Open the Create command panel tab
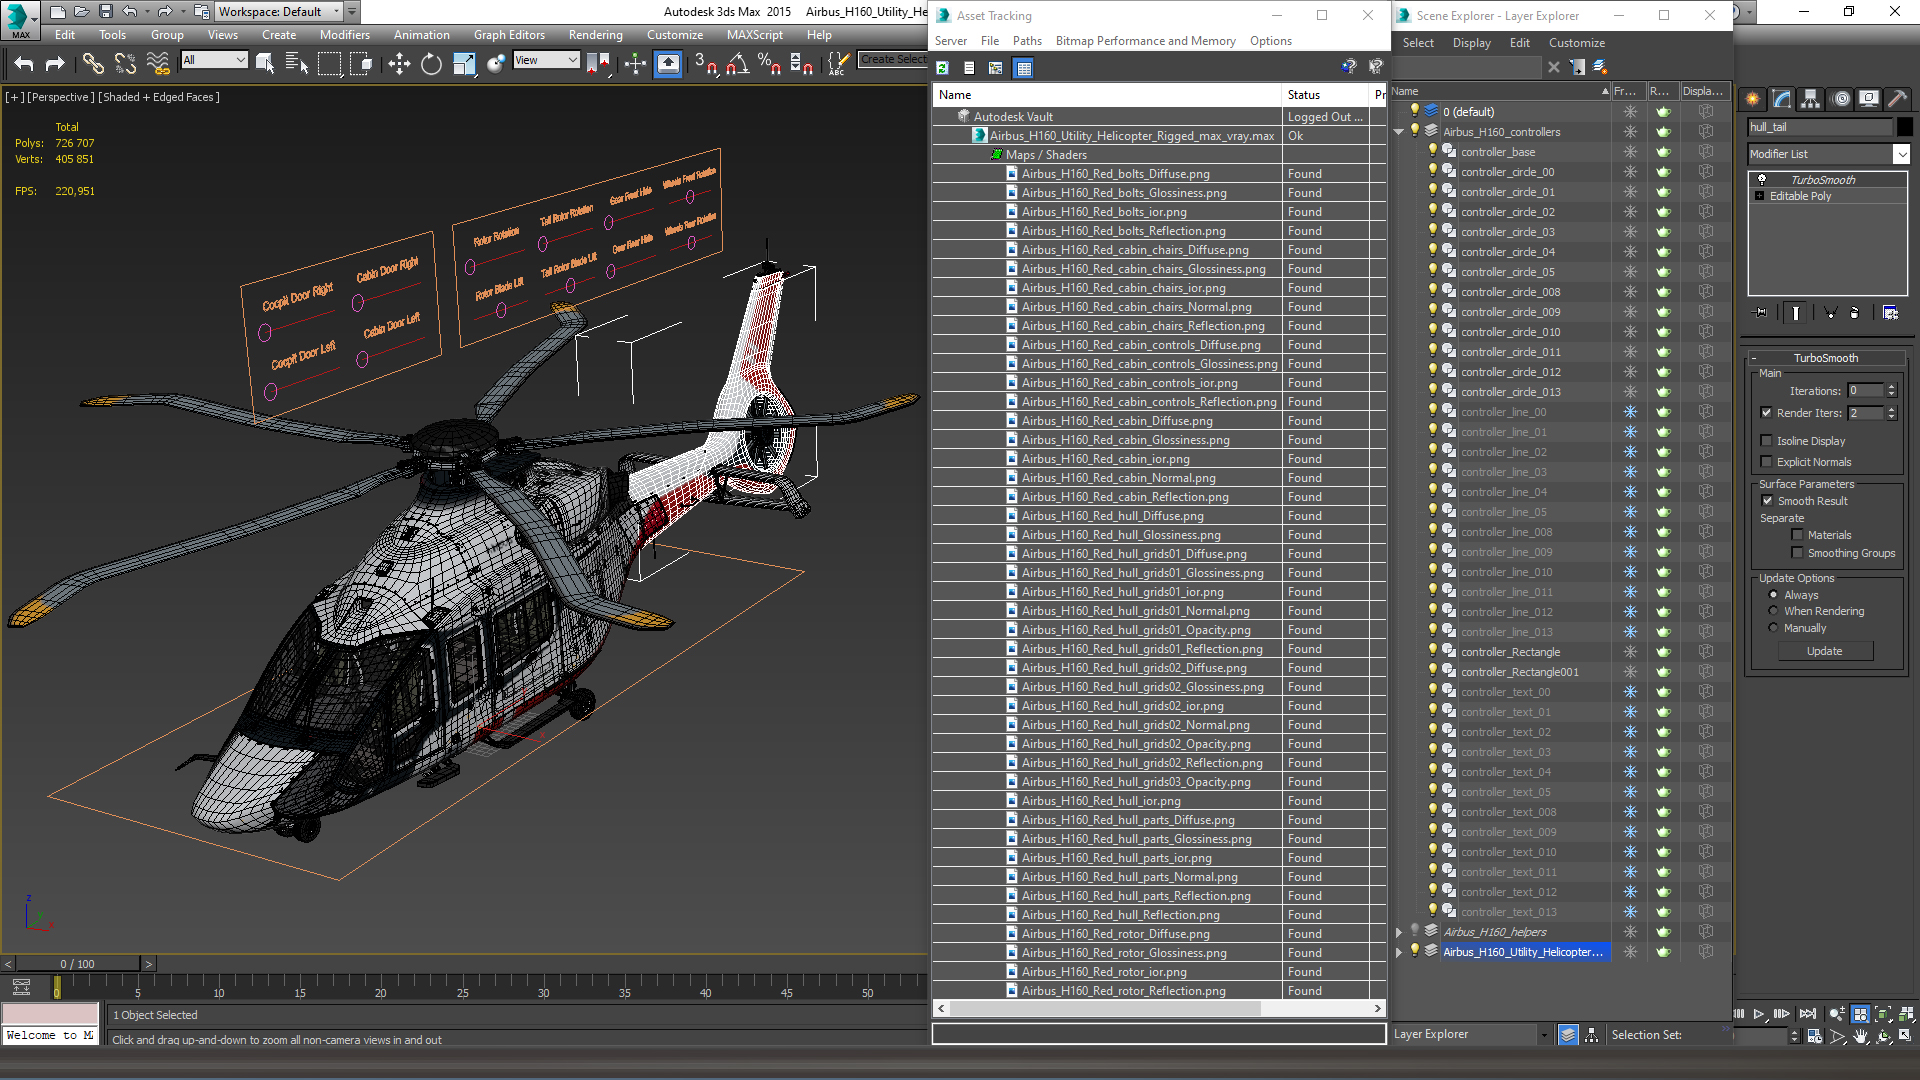1920x1080 pixels. pyautogui.click(x=1752, y=99)
